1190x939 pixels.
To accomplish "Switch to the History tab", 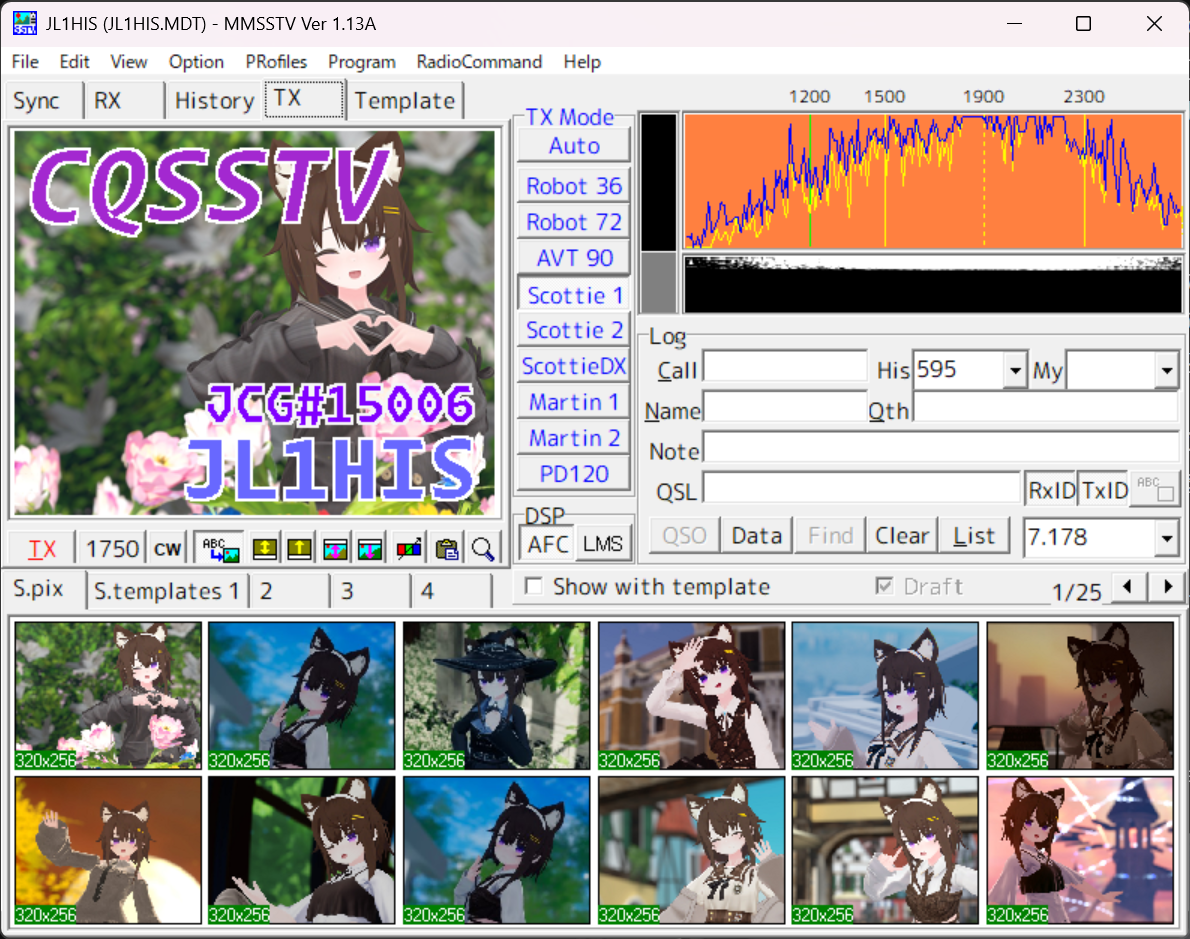I will point(214,101).
